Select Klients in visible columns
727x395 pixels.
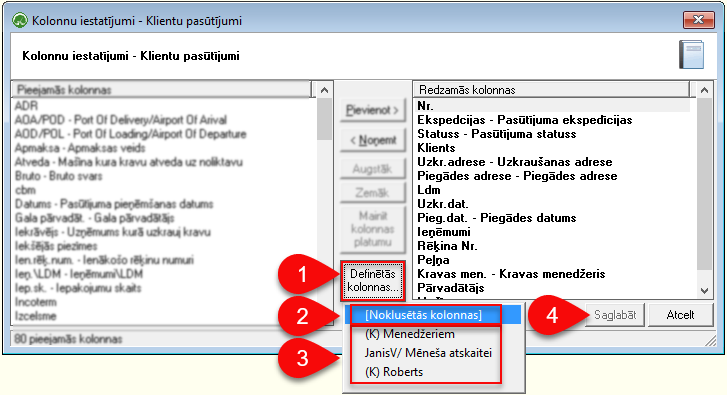click(x=553, y=148)
